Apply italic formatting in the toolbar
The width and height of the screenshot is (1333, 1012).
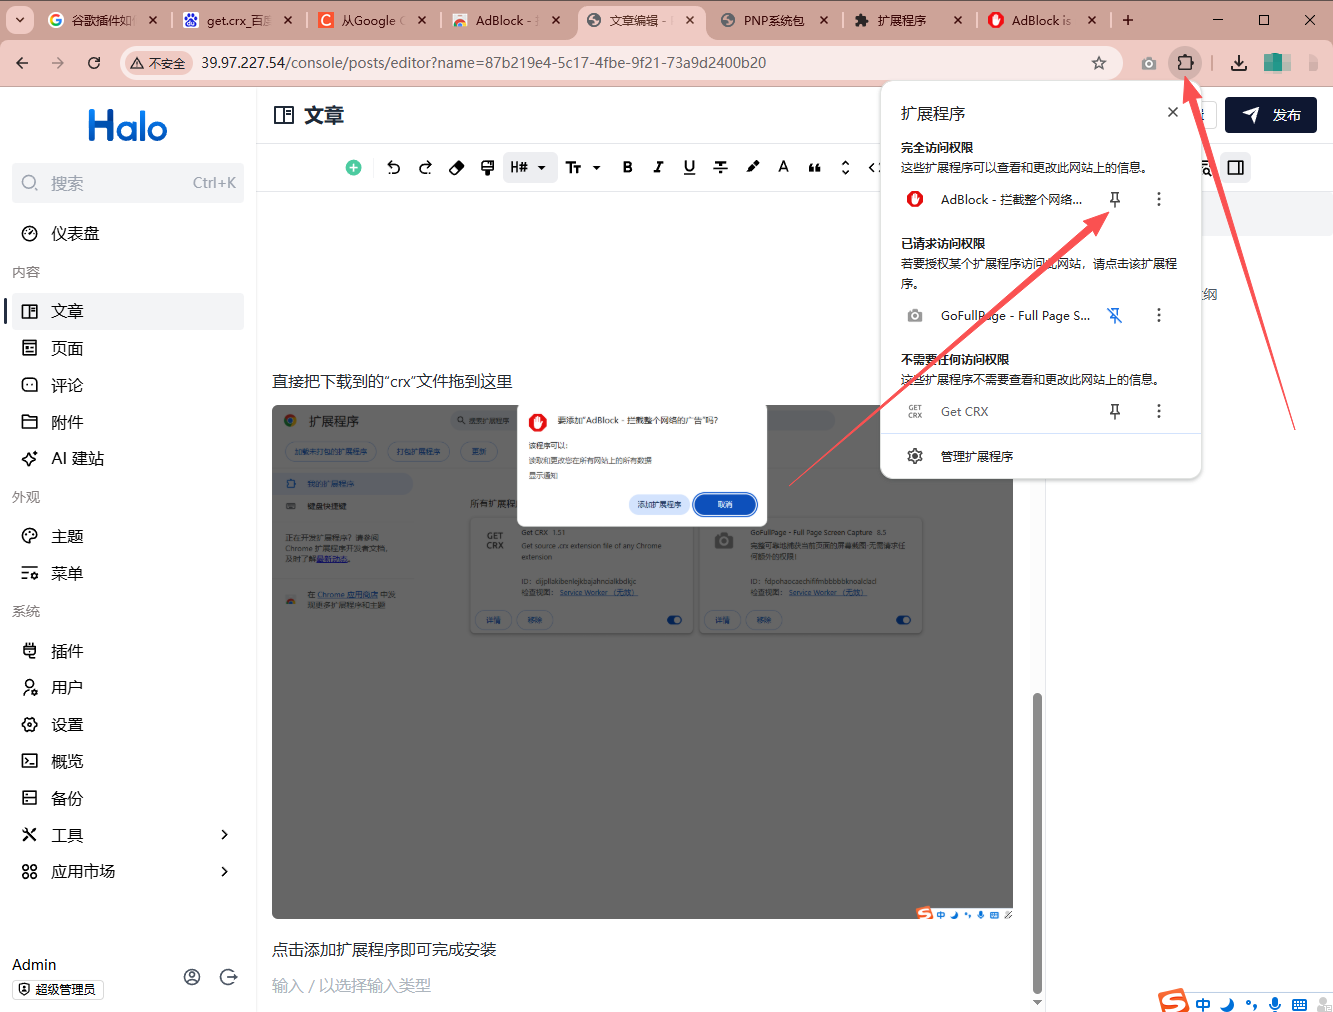click(658, 168)
